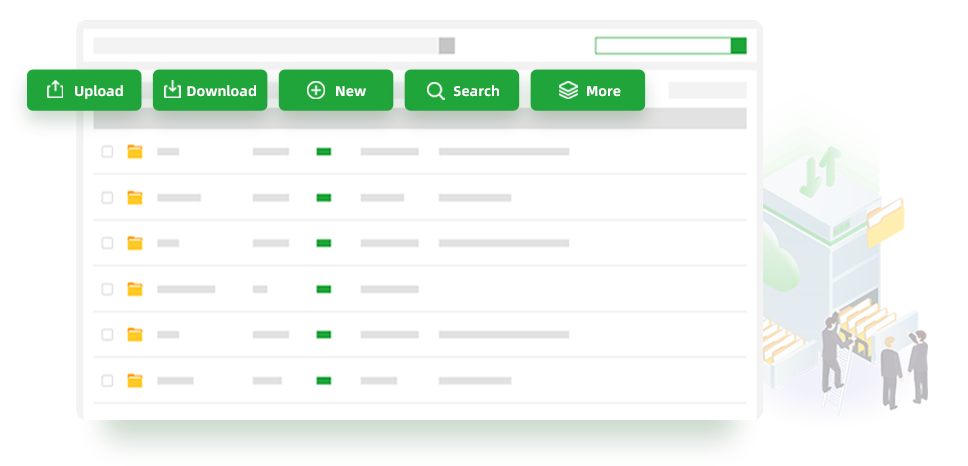The width and height of the screenshot is (968, 466).
Task: Click the grey address bar at the top
Action: [266, 46]
